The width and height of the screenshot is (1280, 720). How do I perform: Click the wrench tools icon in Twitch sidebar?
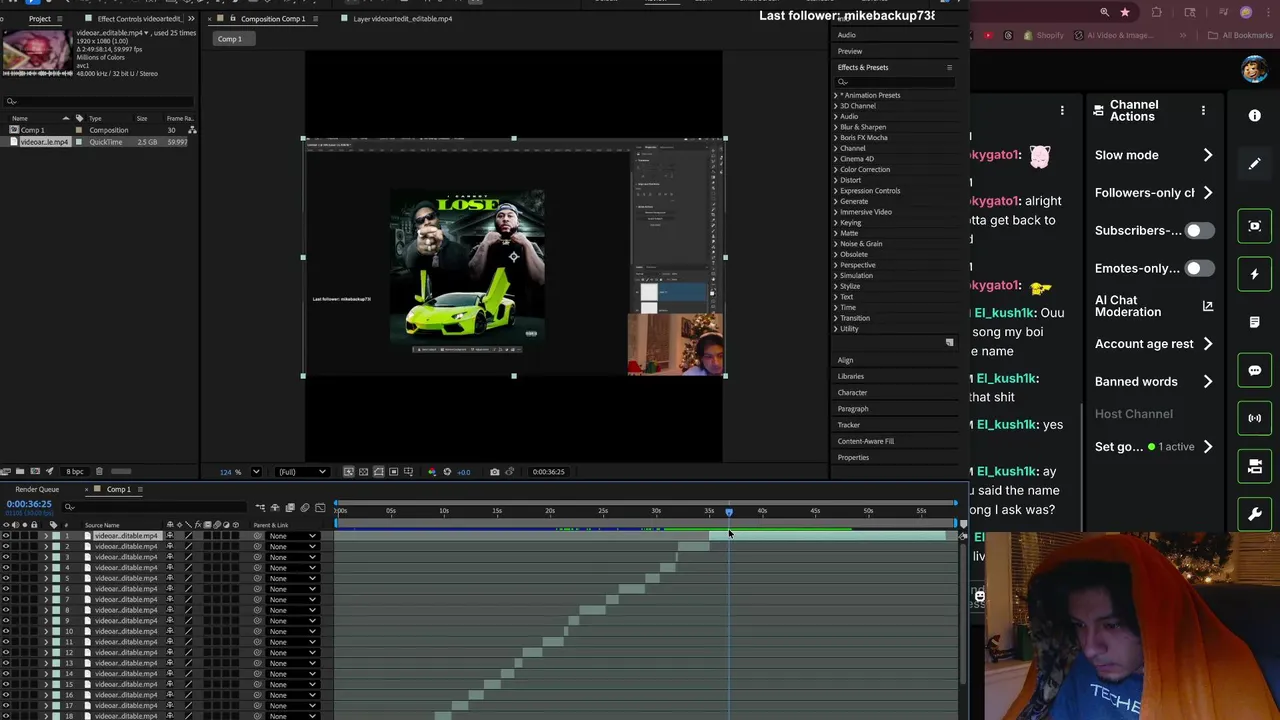(x=1255, y=514)
